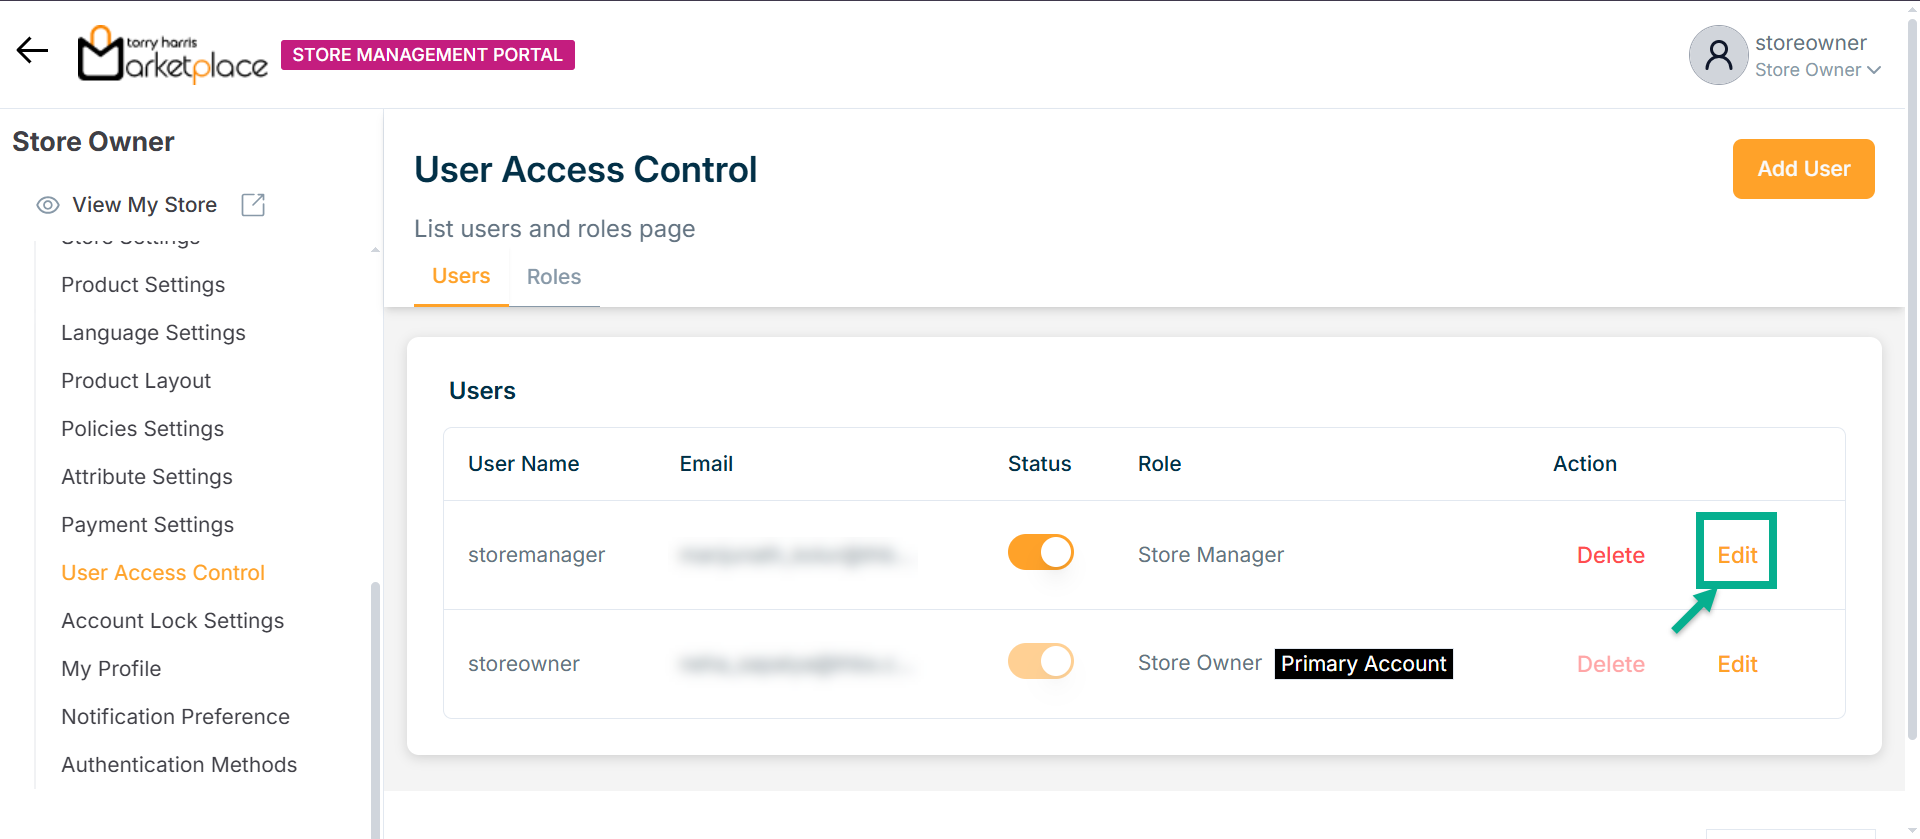Expand the Store Owner account dropdown chevron
Screen dimensions: 1920x839
(x=1874, y=70)
